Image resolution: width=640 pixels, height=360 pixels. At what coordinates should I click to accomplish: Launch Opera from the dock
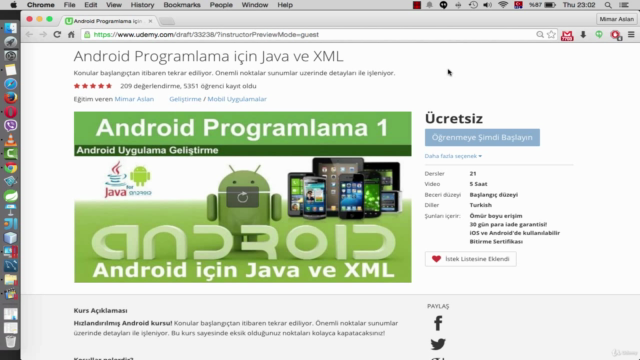click(11, 112)
